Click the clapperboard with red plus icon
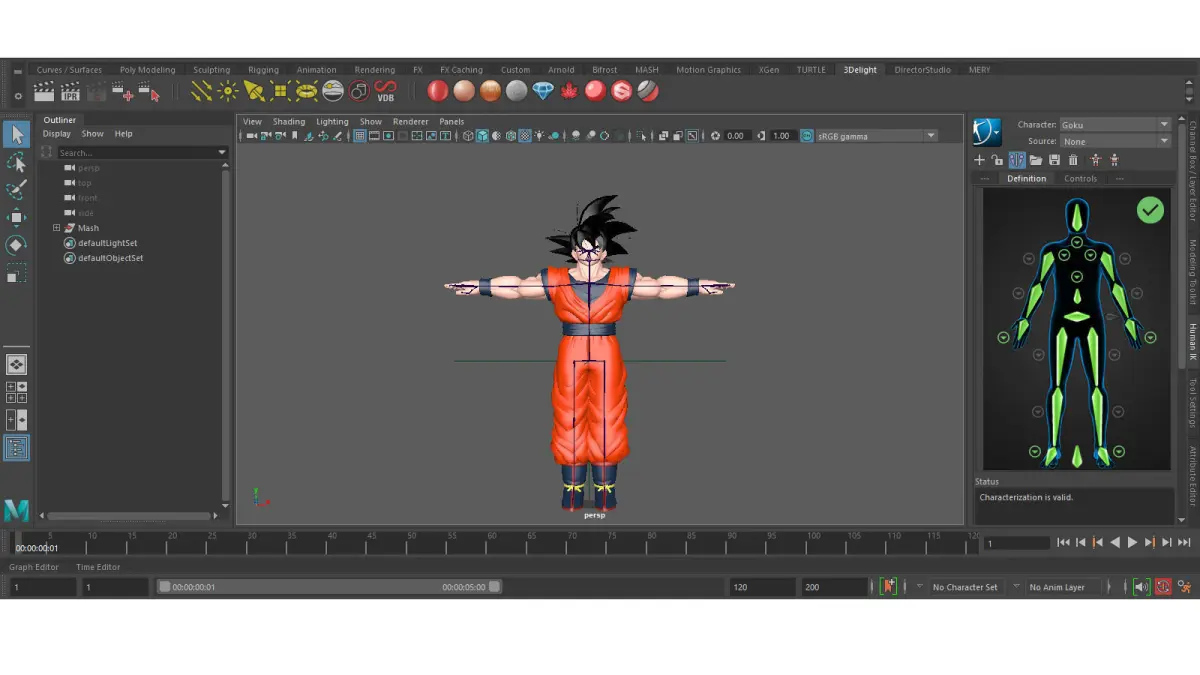This screenshot has height=675, width=1200. click(x=123, y=92)
